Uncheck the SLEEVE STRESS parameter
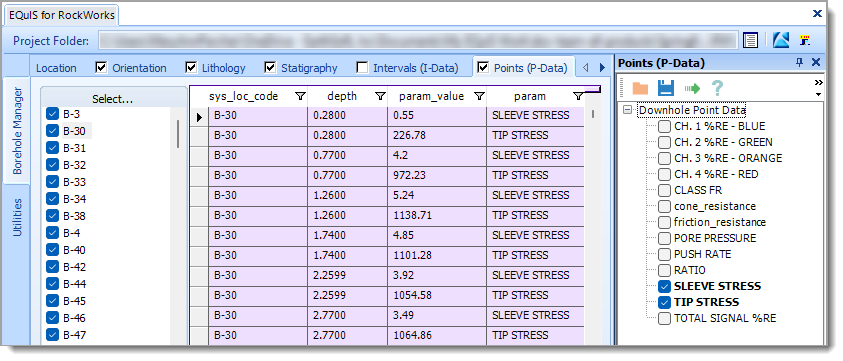Image resolution: width=843 pixels, height=361 pixels. coord(665,286)
